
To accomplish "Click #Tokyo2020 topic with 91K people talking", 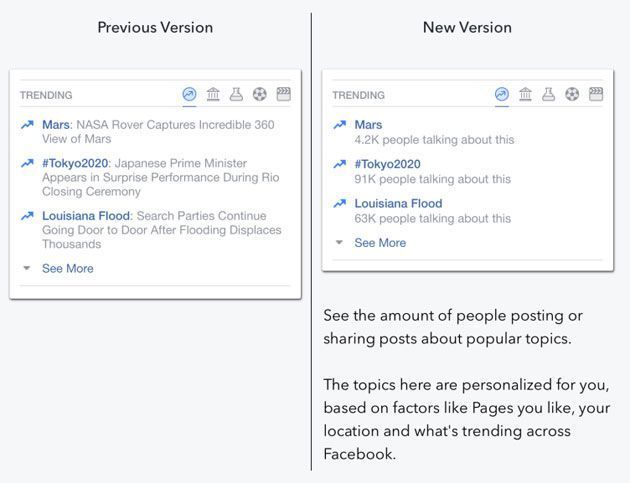I will coord(387,164).
